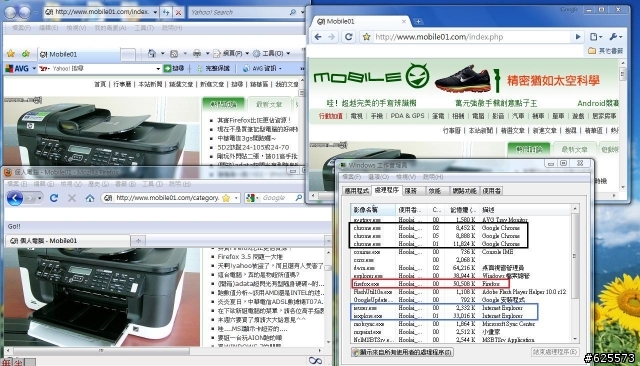This screenshot has height=366, width=640.
Task: Select dwm.exe process row
Action: (x=461, y=268)
